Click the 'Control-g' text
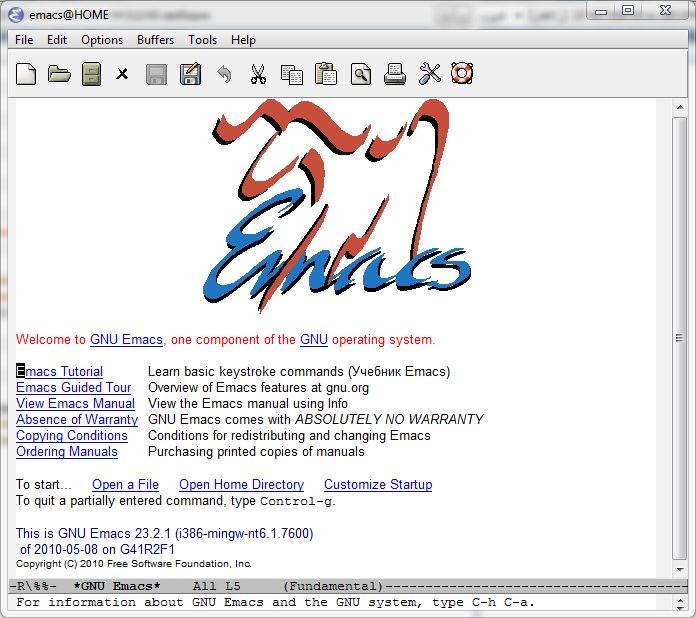Image resolution: width=696 pixels, height=618 pixels. point(296,501)
